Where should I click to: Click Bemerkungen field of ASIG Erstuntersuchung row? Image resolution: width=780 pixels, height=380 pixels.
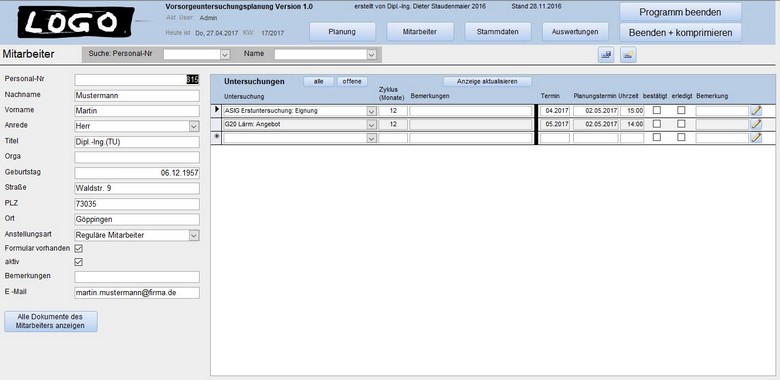click(471, 111)
